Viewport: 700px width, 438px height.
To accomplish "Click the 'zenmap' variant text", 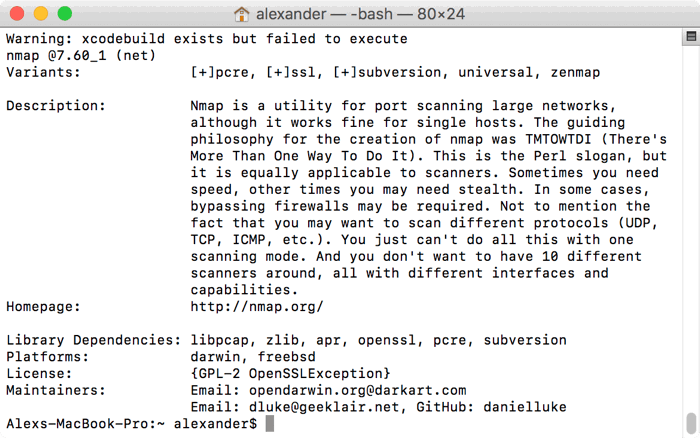I will click(x=575, y=72).
